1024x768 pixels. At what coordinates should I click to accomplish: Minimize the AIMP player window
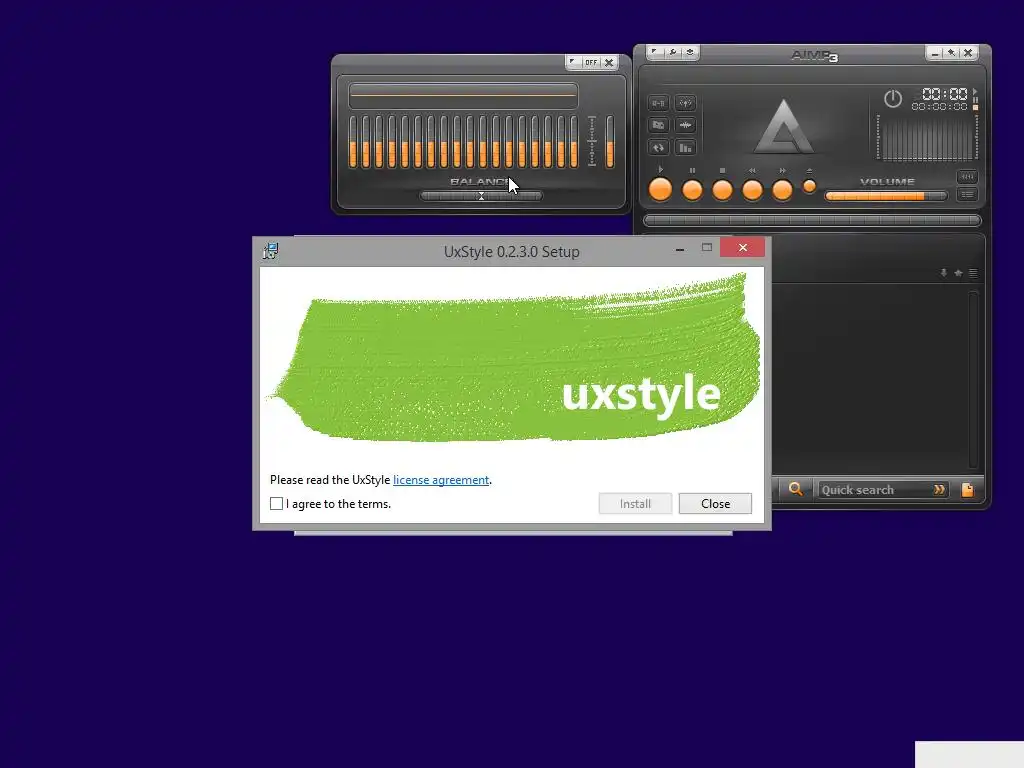pos(935,53)
